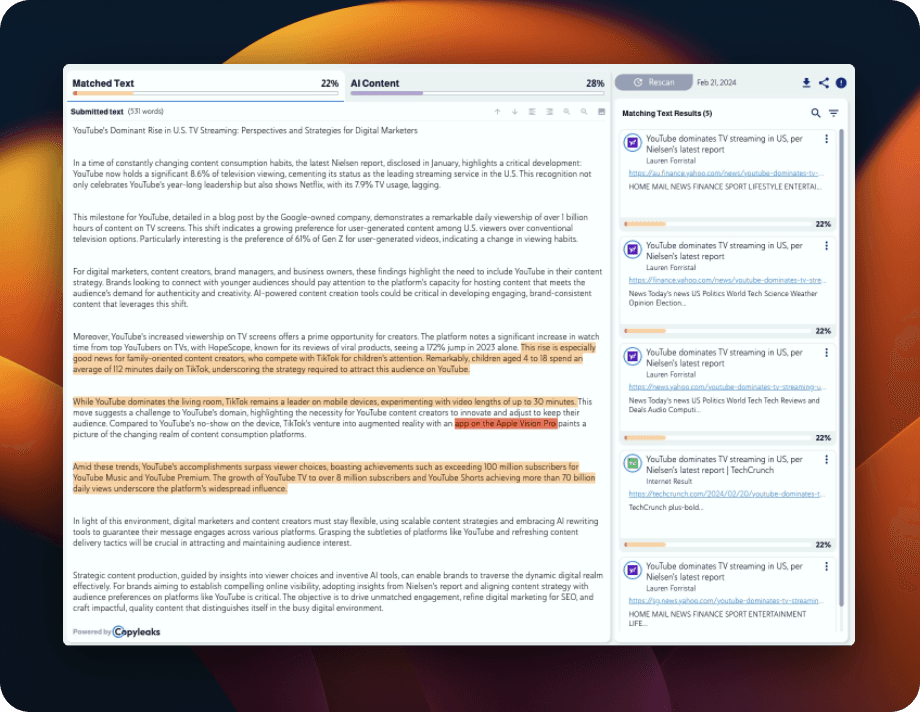Search within Matching Text Results
The image size is (920, 712).
point(816,114)
